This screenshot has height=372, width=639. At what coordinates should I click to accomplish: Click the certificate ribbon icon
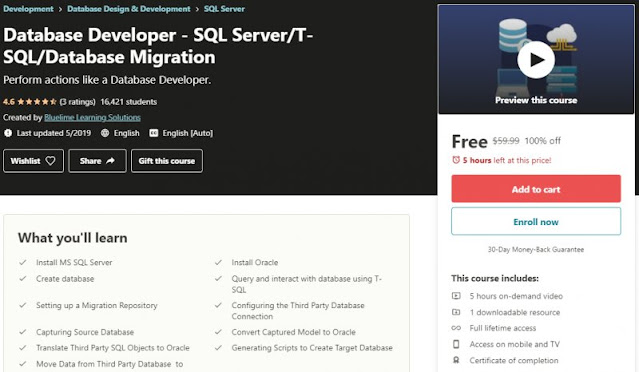[456, 360]
